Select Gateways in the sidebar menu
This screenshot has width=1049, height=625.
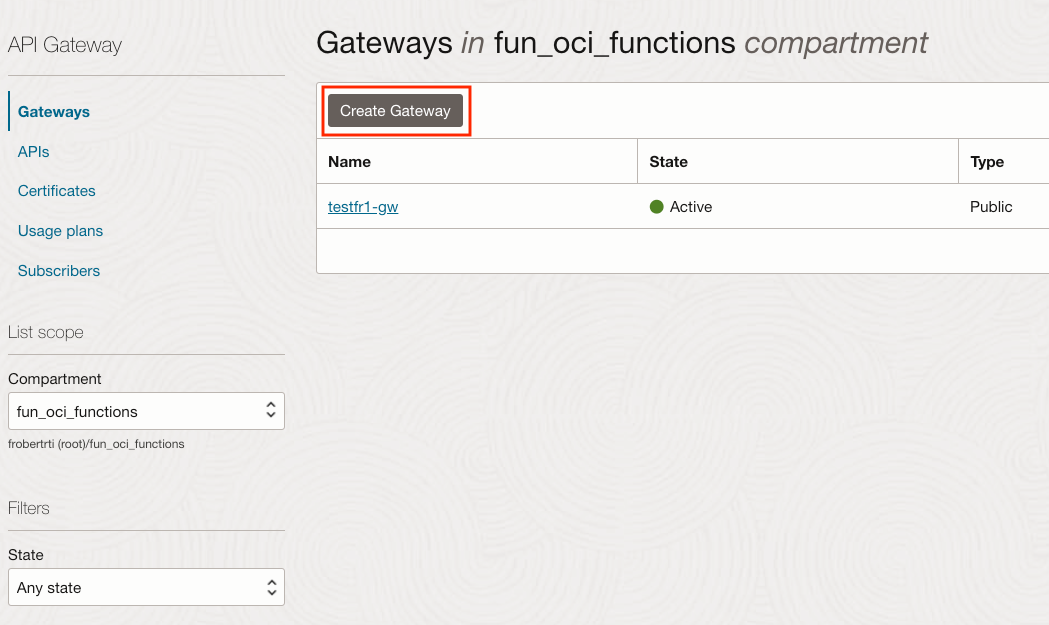54,112
